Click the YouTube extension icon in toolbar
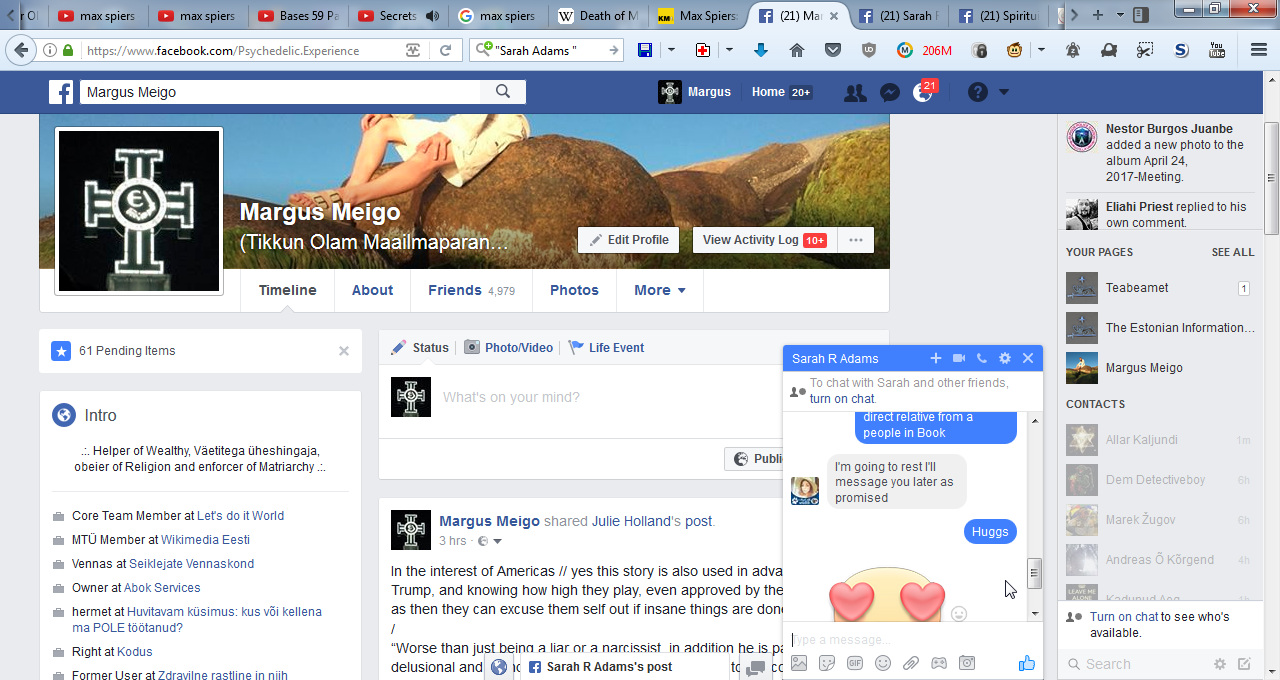This screenshot has height=680, width=1280. tap(1217, 50)
